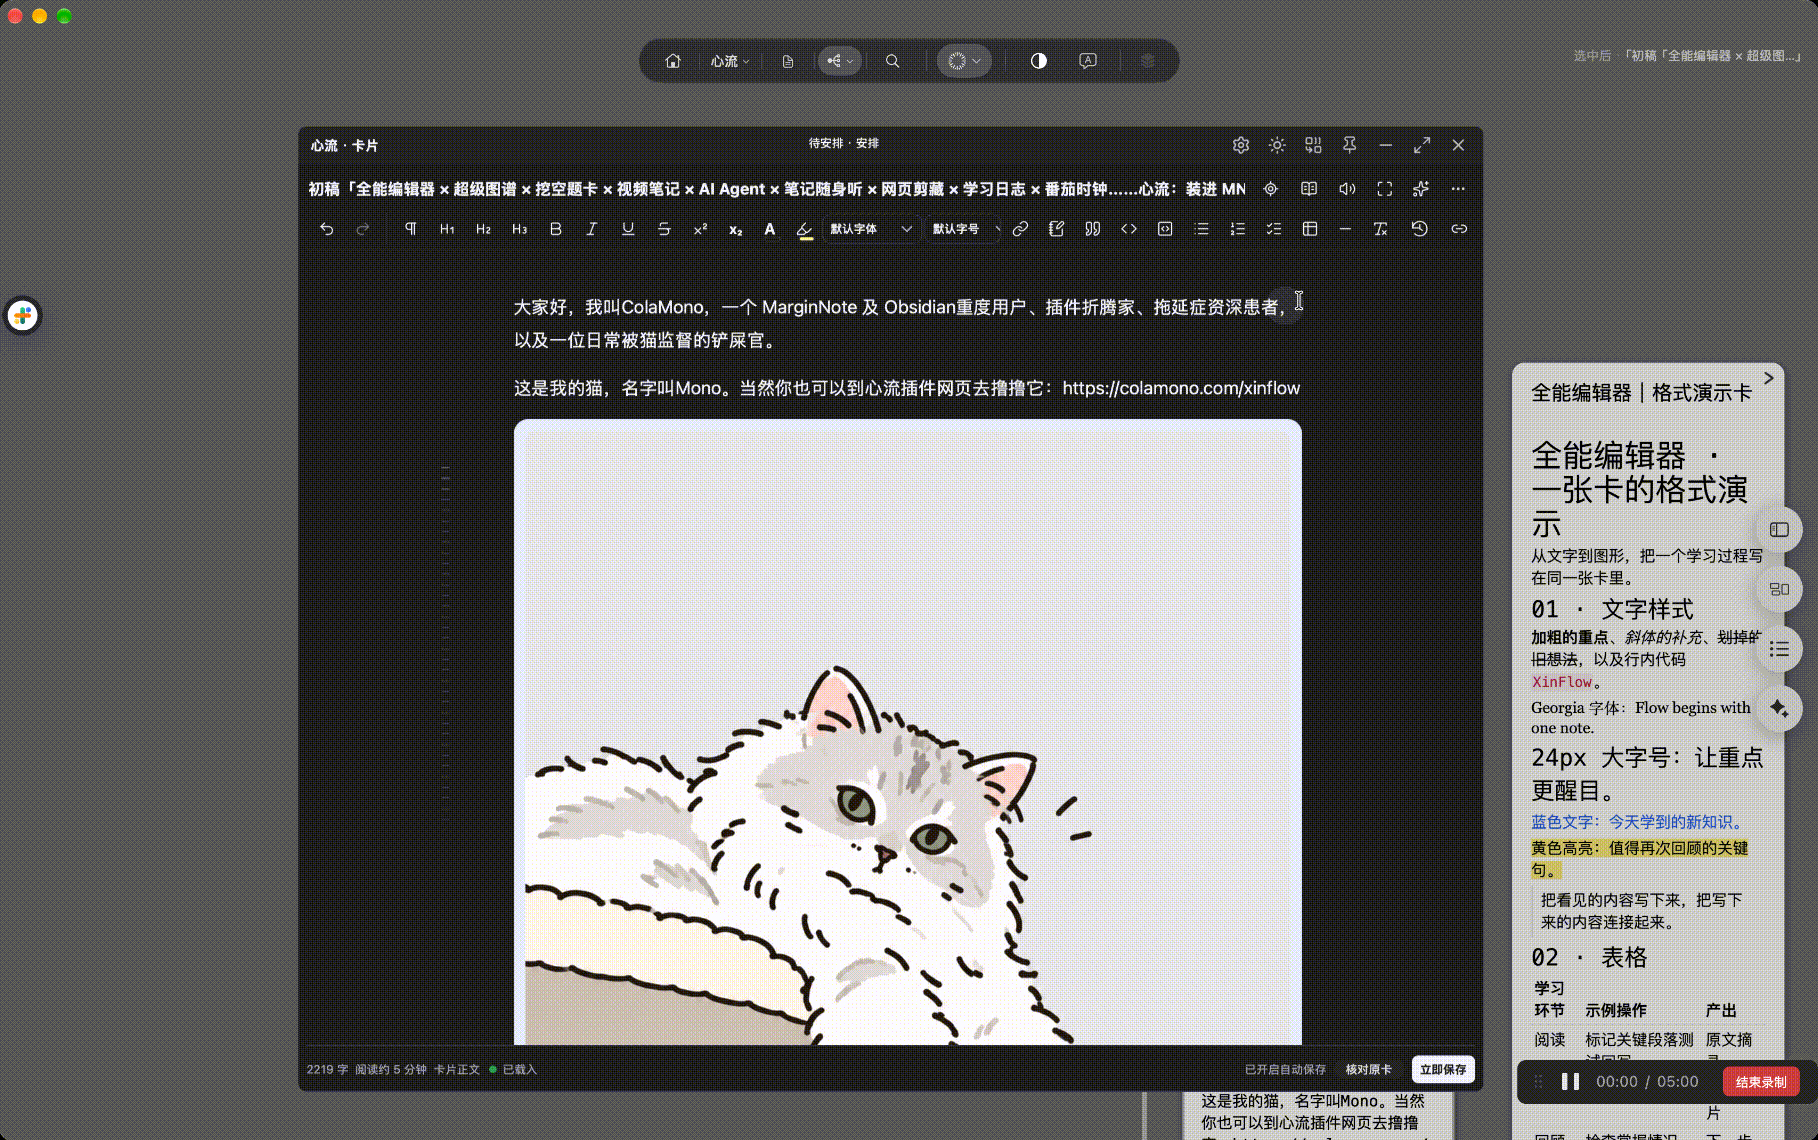Click 立即保存 to save now
The height and width of the screenshot is (1140, 1818).
coord(1443,1069)
